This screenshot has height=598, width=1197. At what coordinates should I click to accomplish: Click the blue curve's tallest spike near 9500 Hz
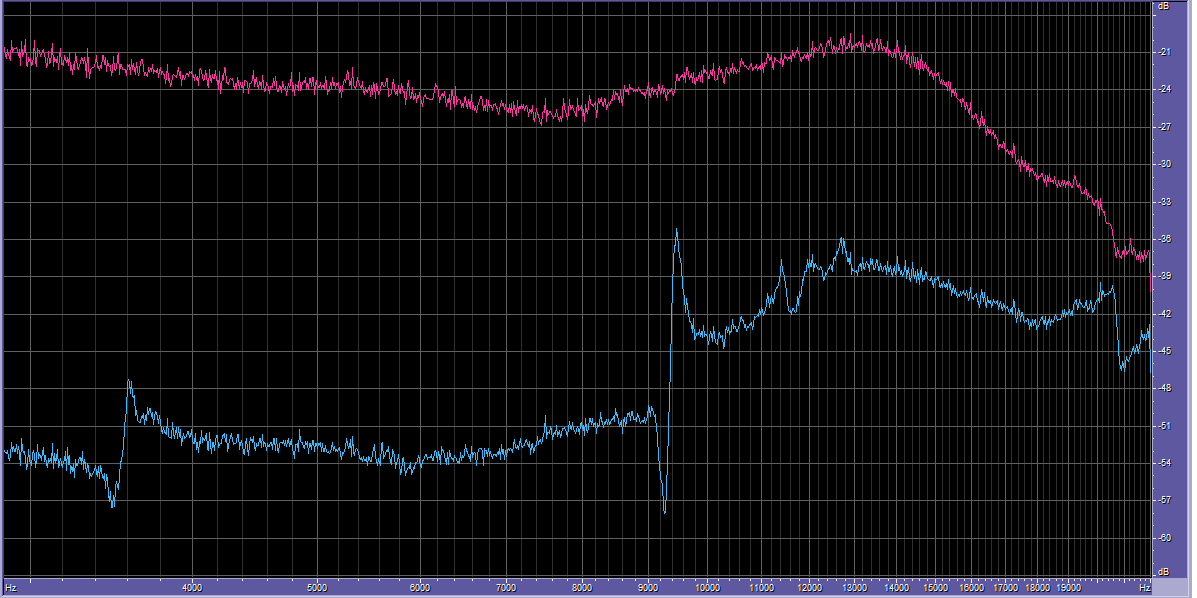pyautogui.click(x=676, y=231)
